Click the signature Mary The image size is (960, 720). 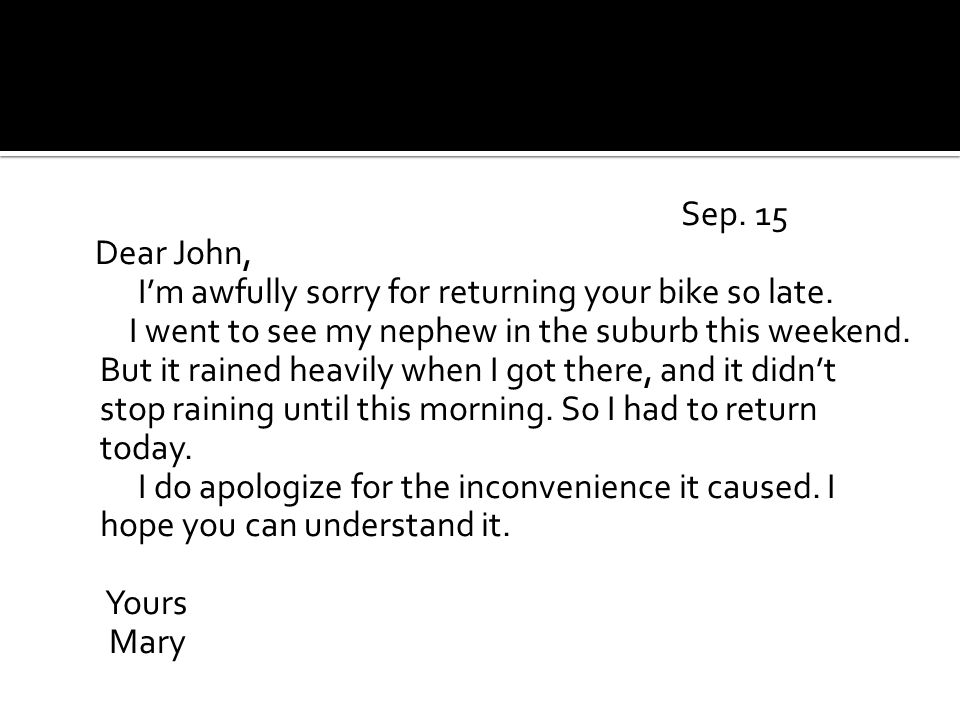coord(147,643)
